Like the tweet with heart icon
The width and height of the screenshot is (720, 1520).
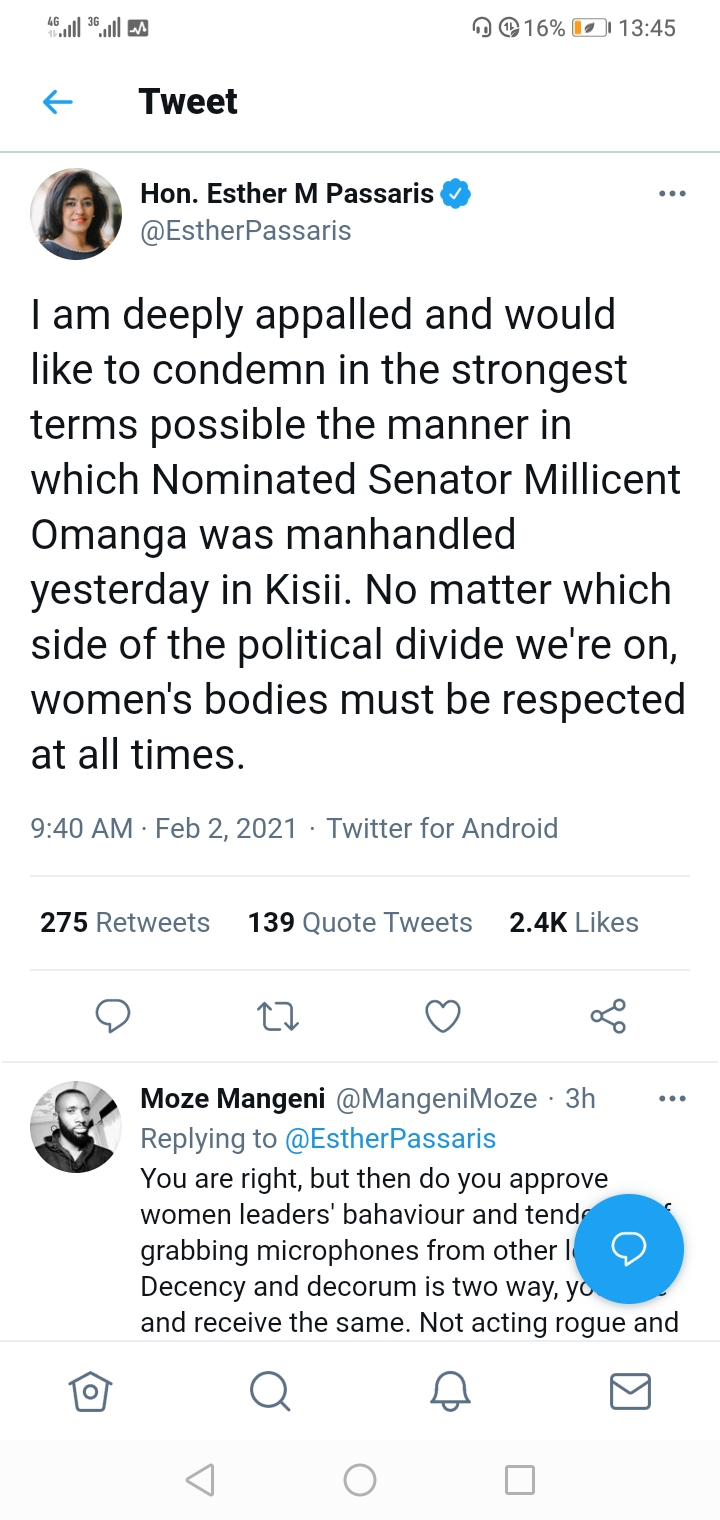pos(443,1016)
